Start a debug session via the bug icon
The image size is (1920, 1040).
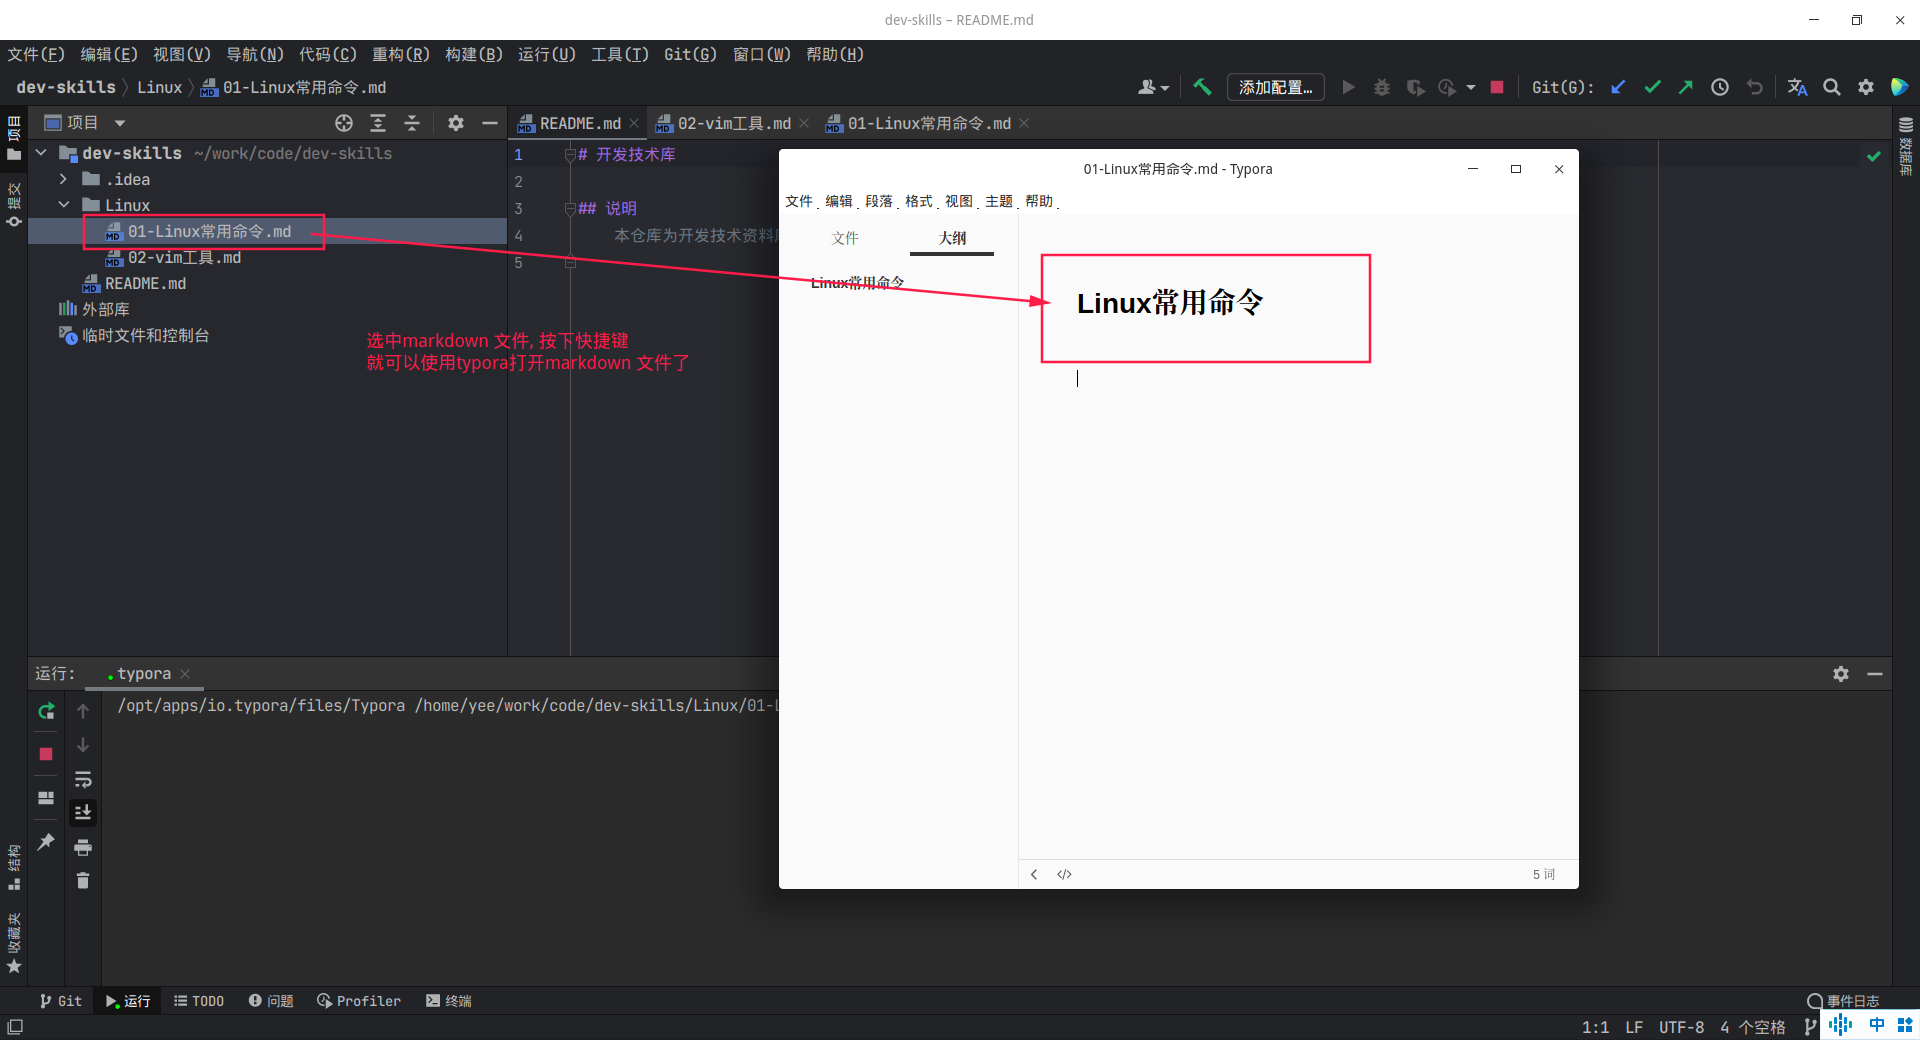(1381, 87)
